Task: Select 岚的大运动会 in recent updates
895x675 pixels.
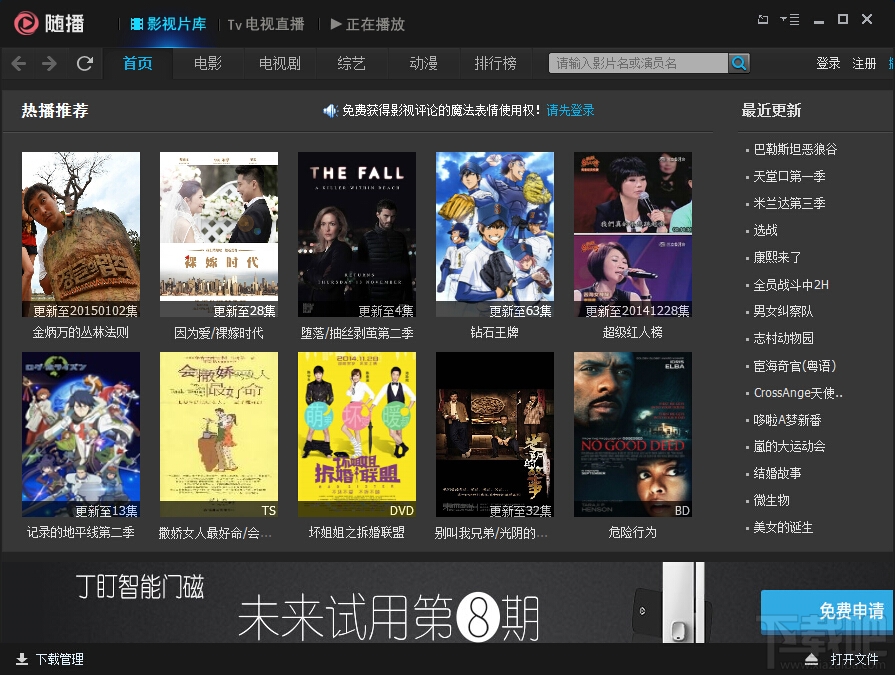Action: (789, 446)
